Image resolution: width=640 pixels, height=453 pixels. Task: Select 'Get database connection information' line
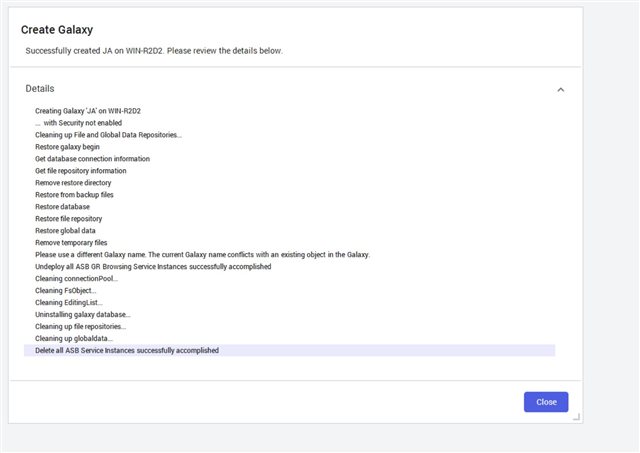click(92, 158)
